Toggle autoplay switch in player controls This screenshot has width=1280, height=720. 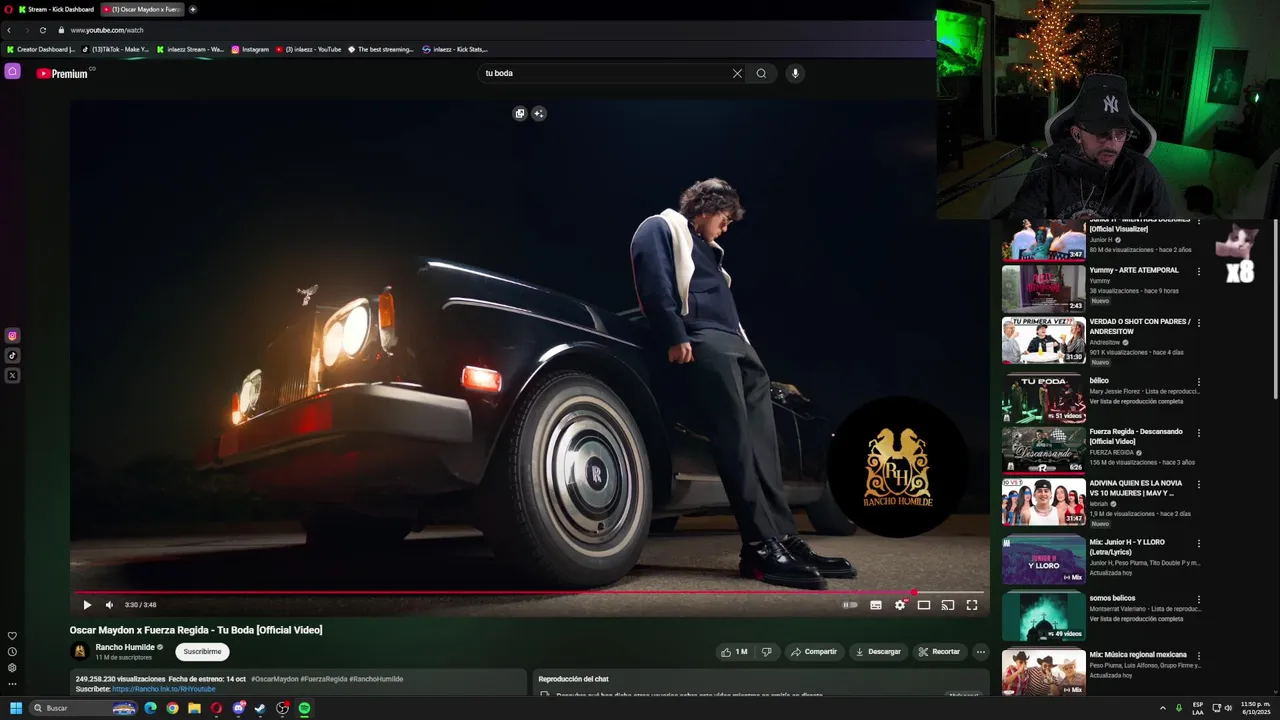tap(850, 605)
